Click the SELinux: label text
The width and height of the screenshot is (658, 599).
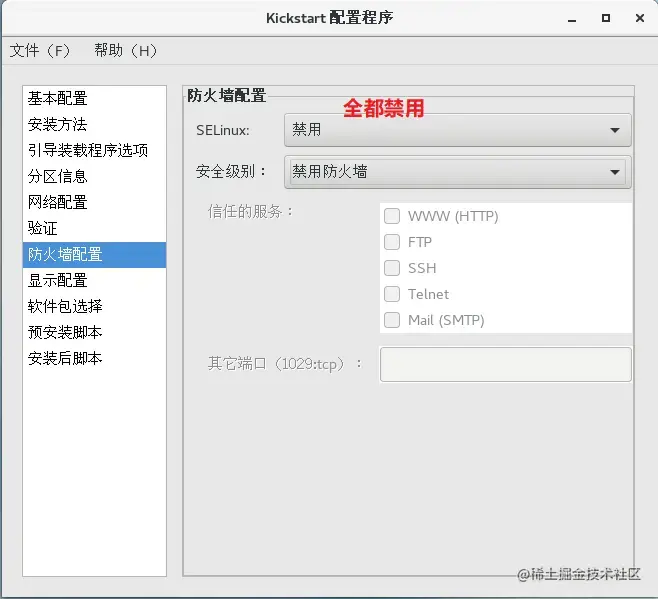pyautogui.click(x=223, y=130)
